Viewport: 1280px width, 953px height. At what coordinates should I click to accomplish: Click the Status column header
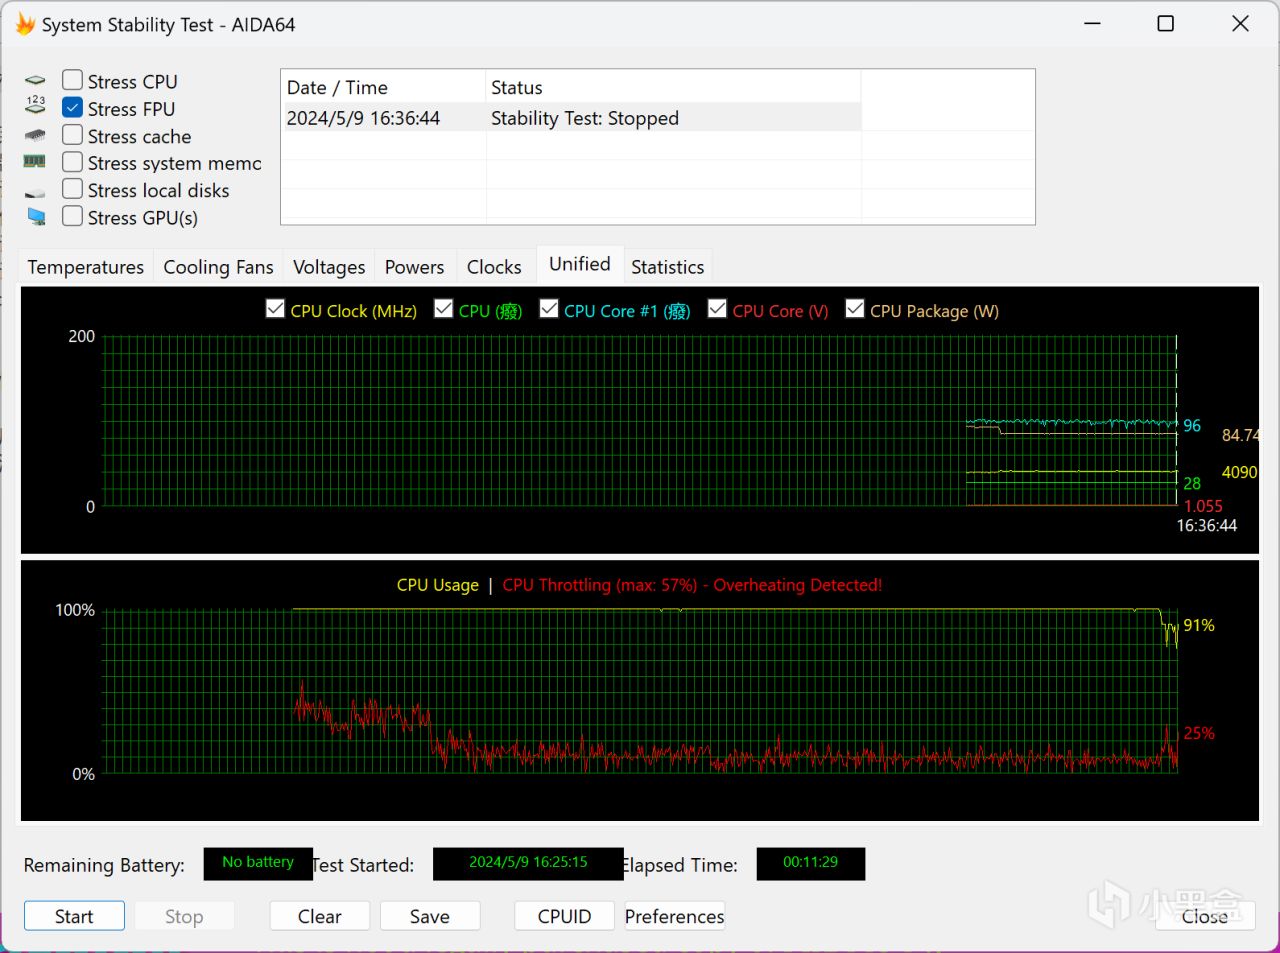(673, 87)
